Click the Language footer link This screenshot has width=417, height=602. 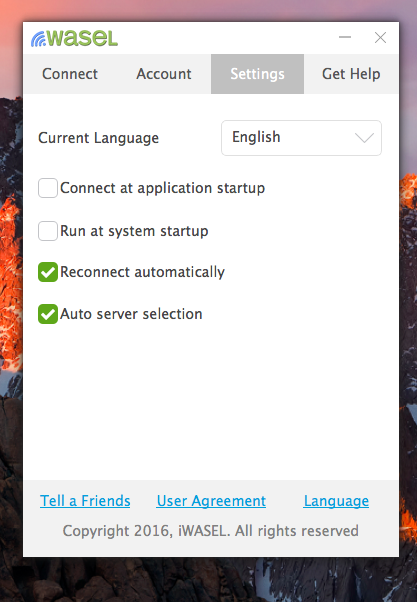pyautogui.click(x=336, y=501)
